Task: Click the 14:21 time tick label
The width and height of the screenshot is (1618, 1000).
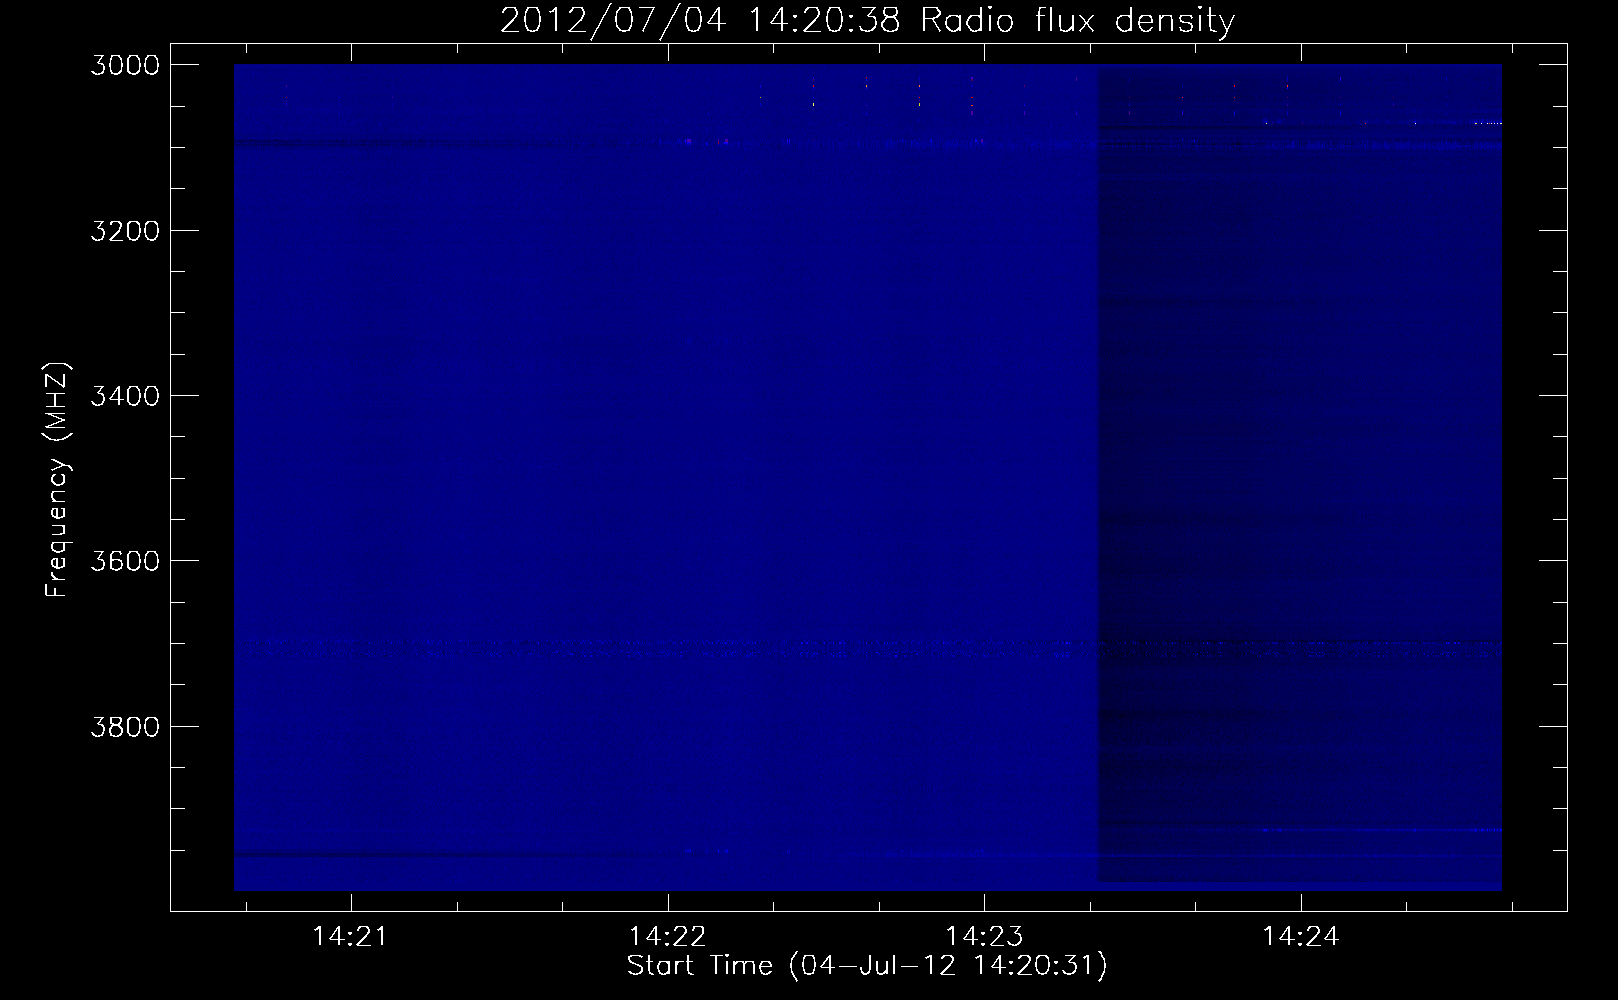Action: click(x=350, y=937)
